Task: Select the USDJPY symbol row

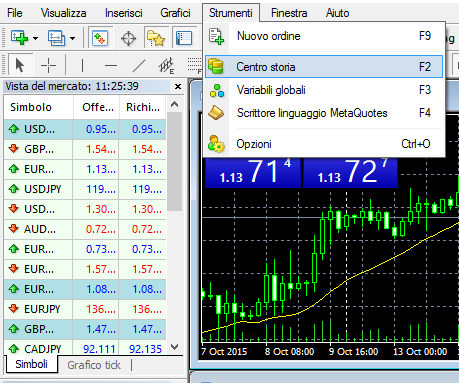Action: click(x=85, y=189)
